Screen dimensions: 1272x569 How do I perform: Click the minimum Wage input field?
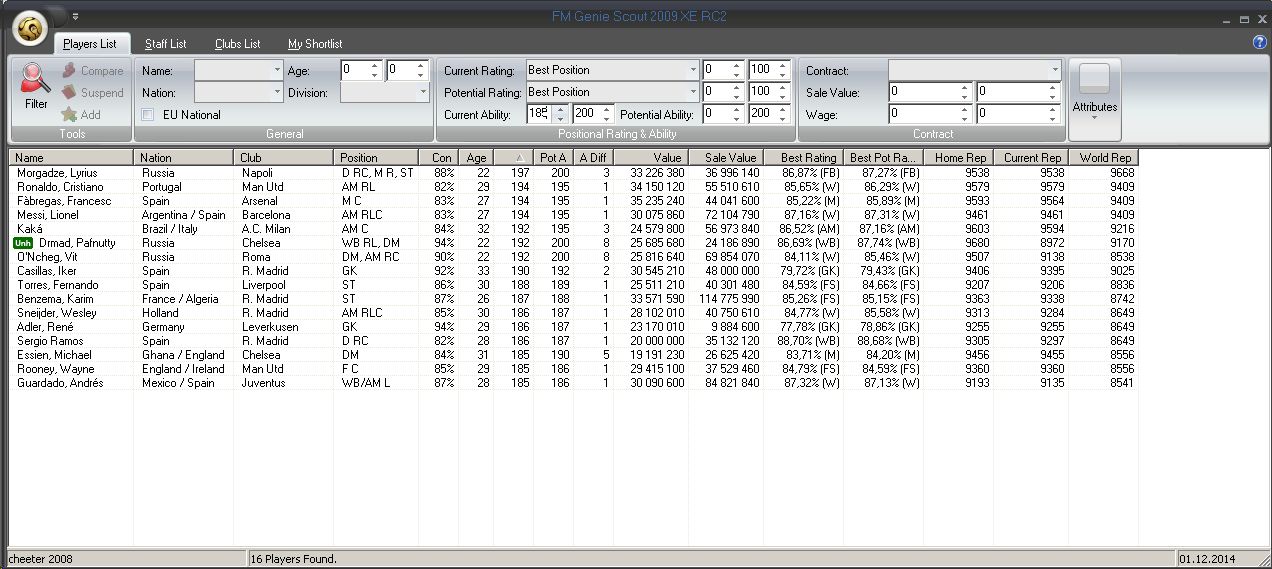928,114
